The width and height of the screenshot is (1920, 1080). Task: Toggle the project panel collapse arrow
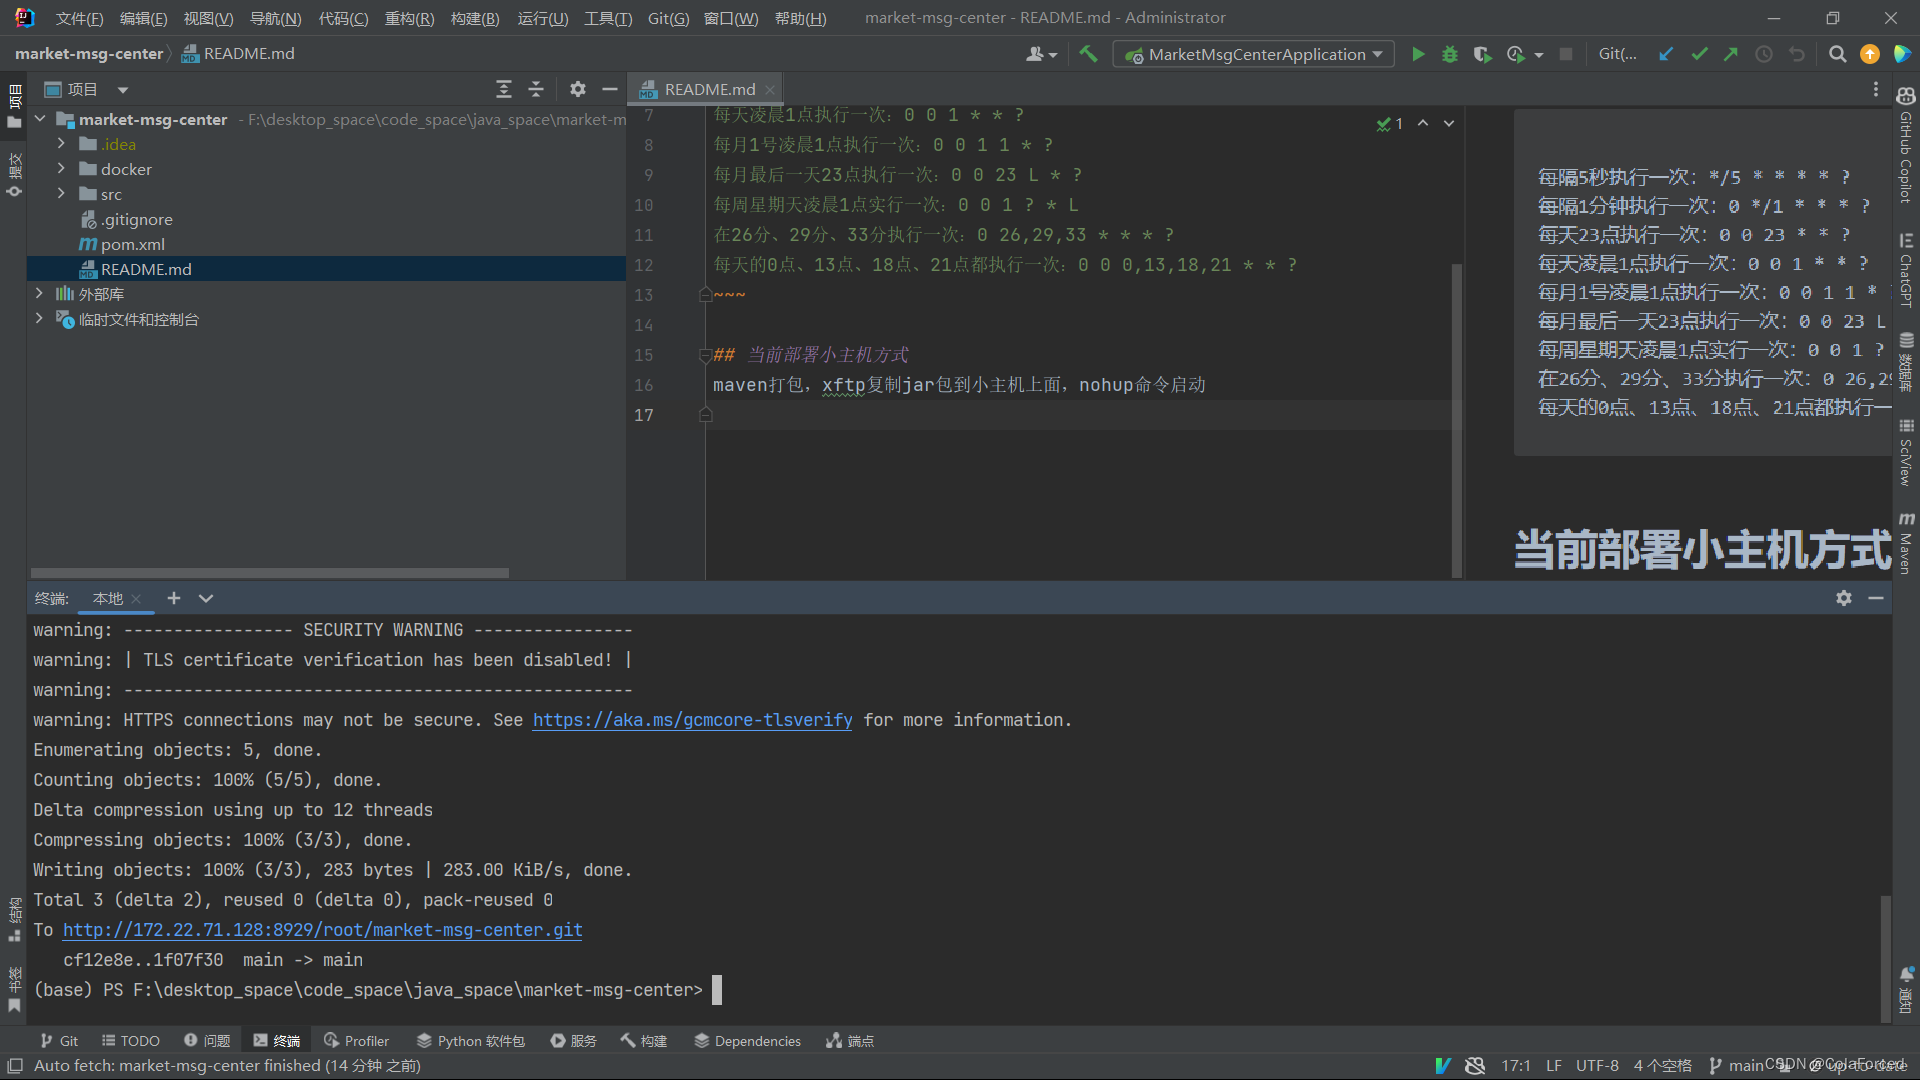pos(42,119)
